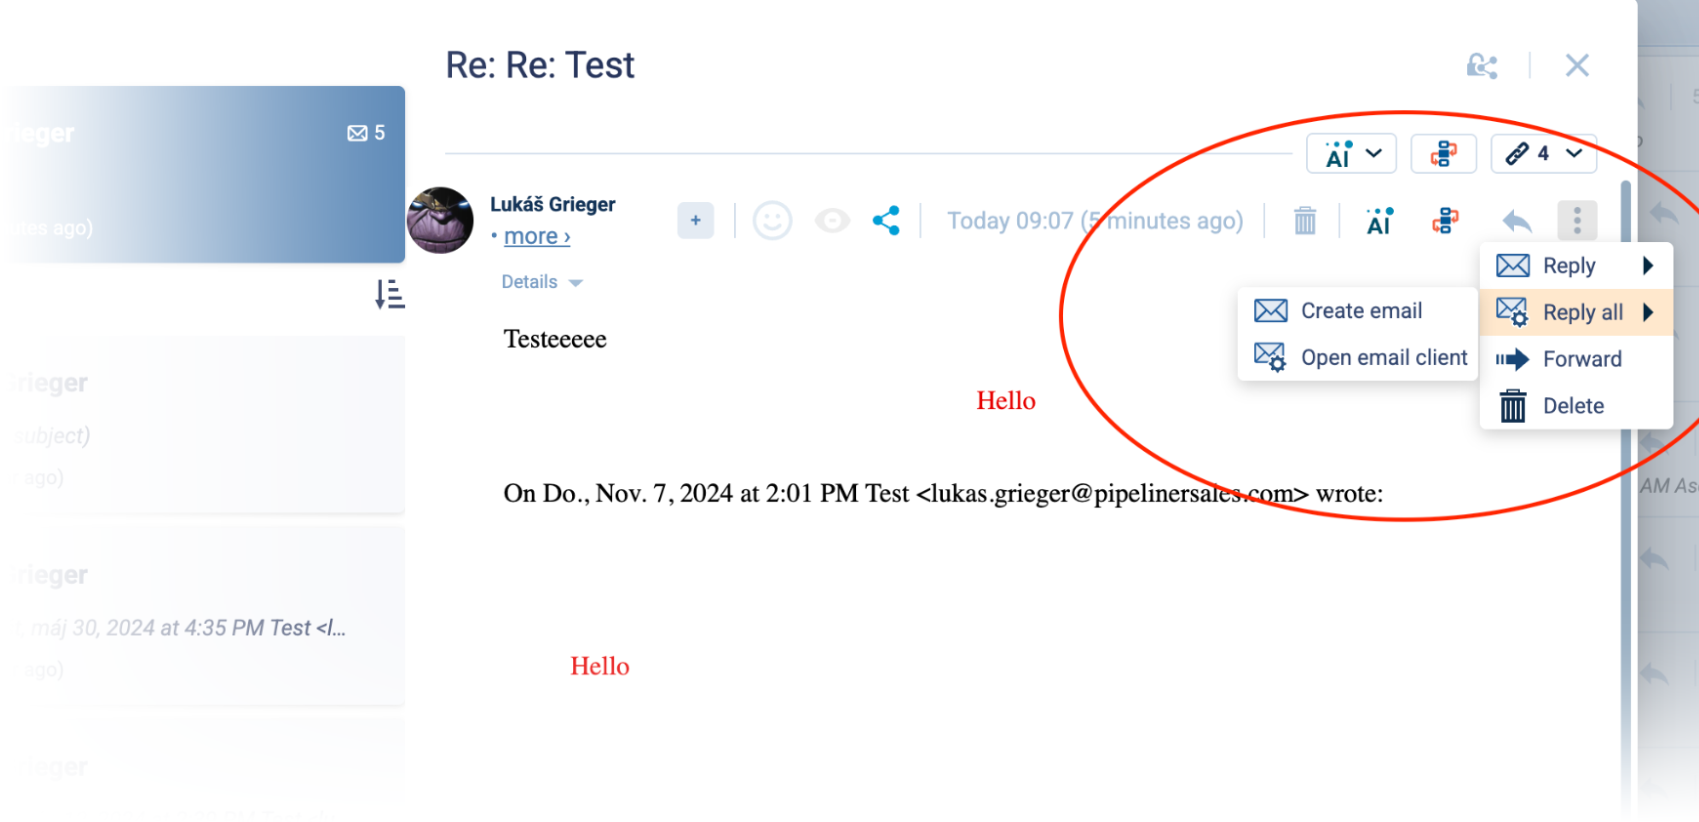The width and height of the screenshot is (1699, 822).
Task: Close the Re: Re: Test email panel
Action: (1577, 66)
